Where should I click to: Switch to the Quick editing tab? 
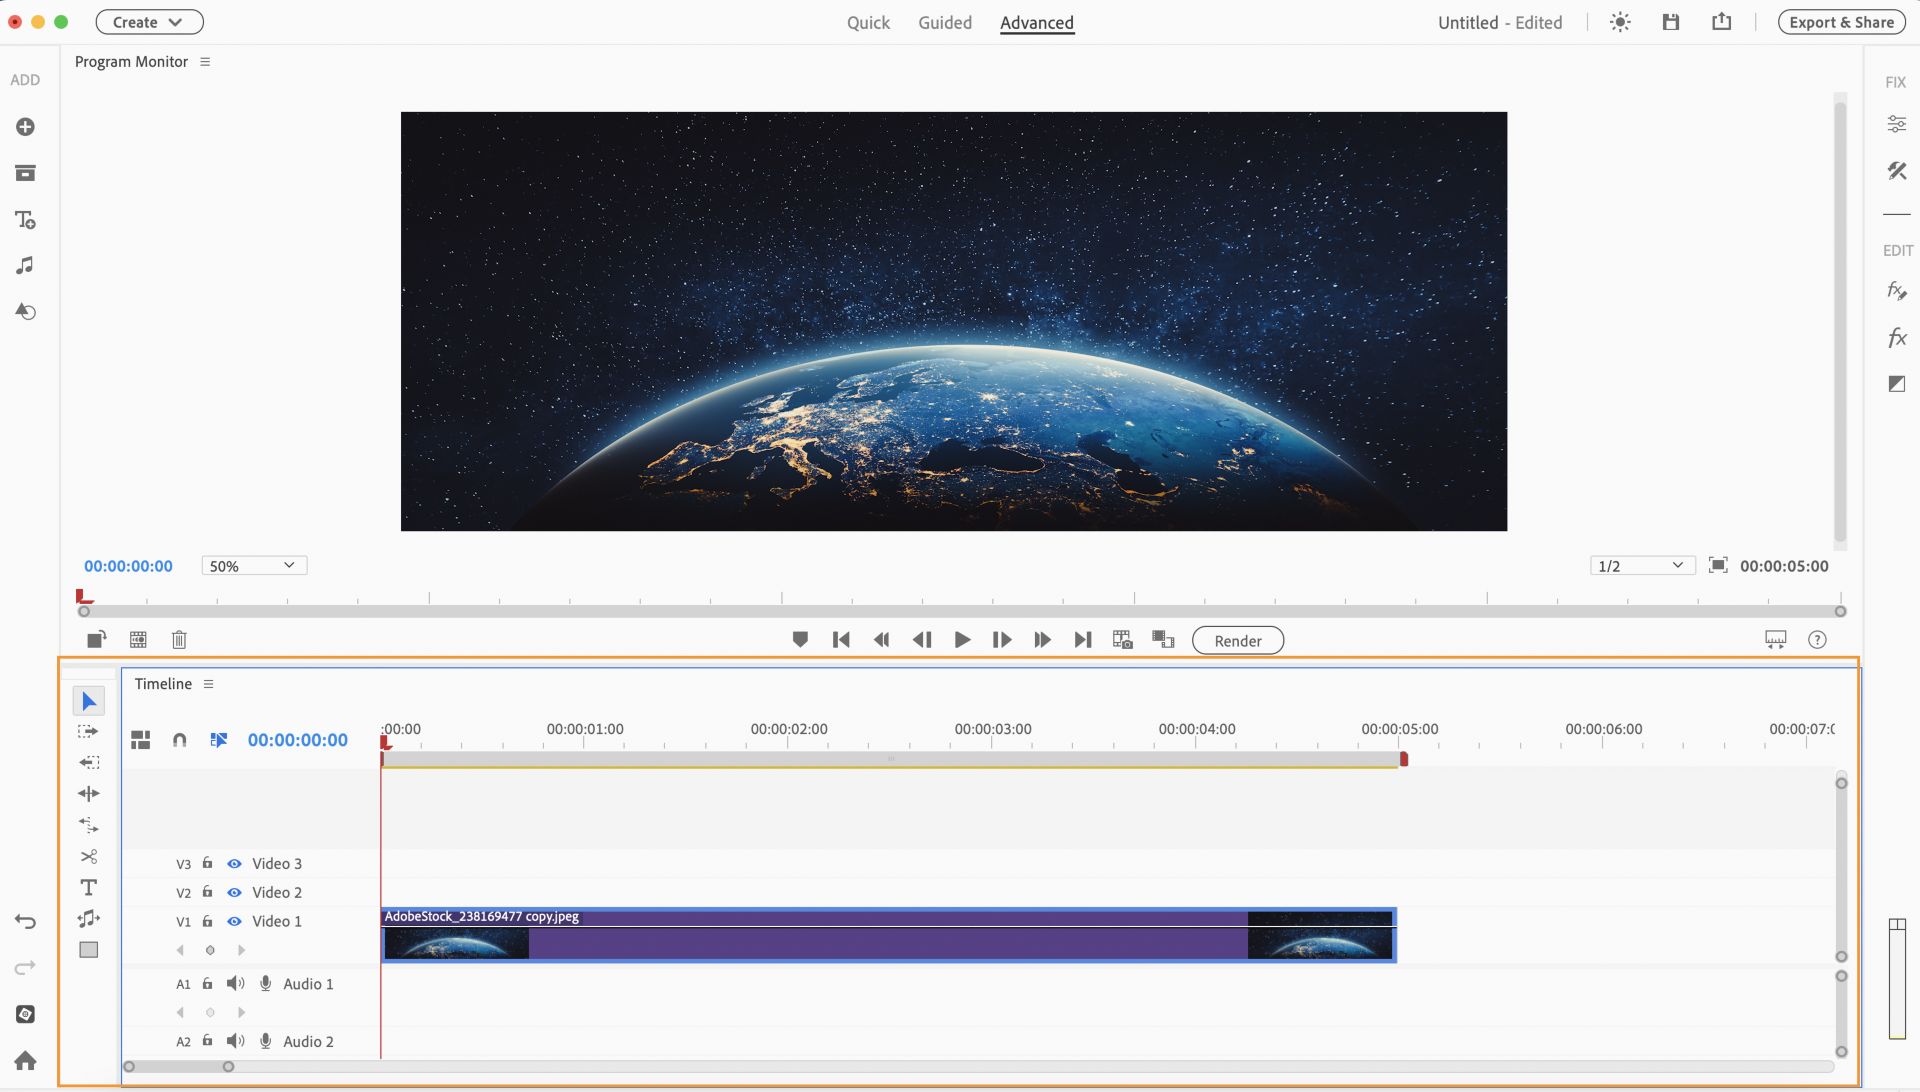pyautogui.click(x=868, y=22)
